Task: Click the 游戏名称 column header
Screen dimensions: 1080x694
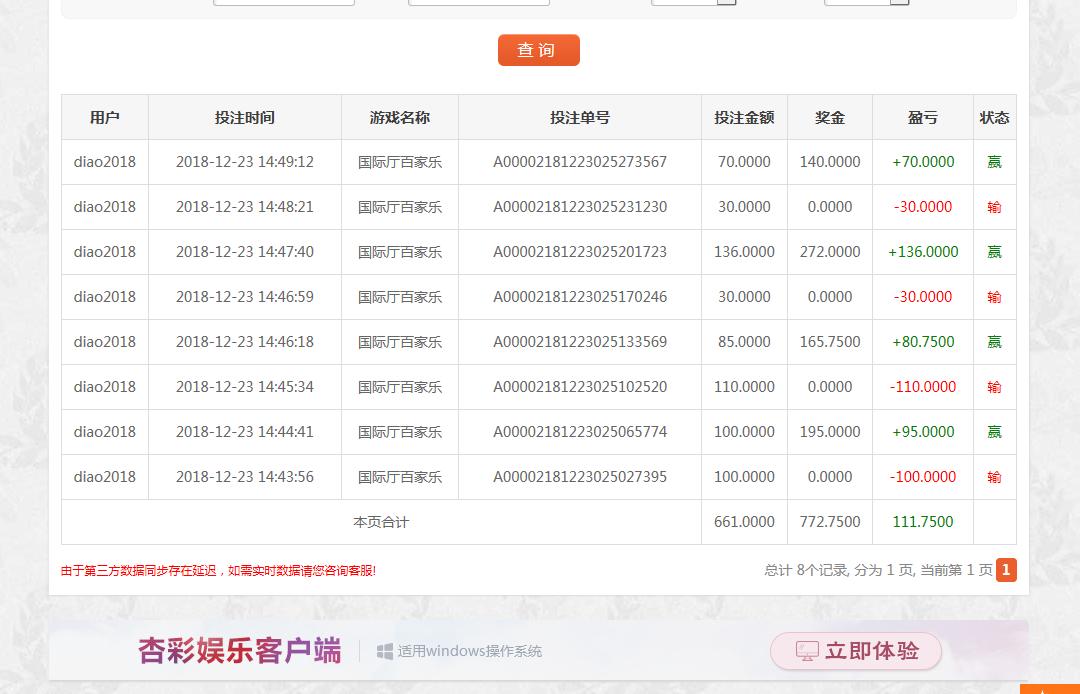Action: (399, 118)
